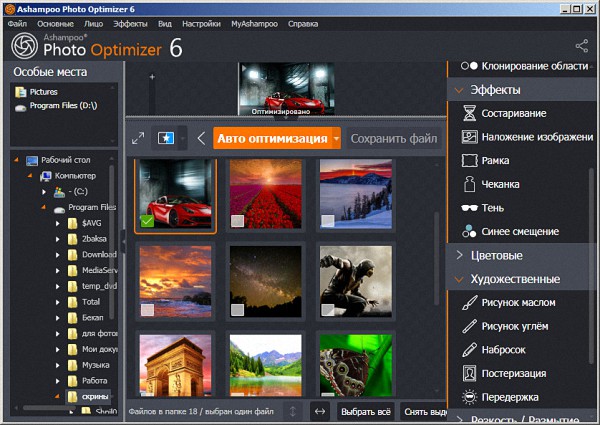The image size is (600, 425).
Task: Check the red flower field photo checkbox
Action: point(237,221)
